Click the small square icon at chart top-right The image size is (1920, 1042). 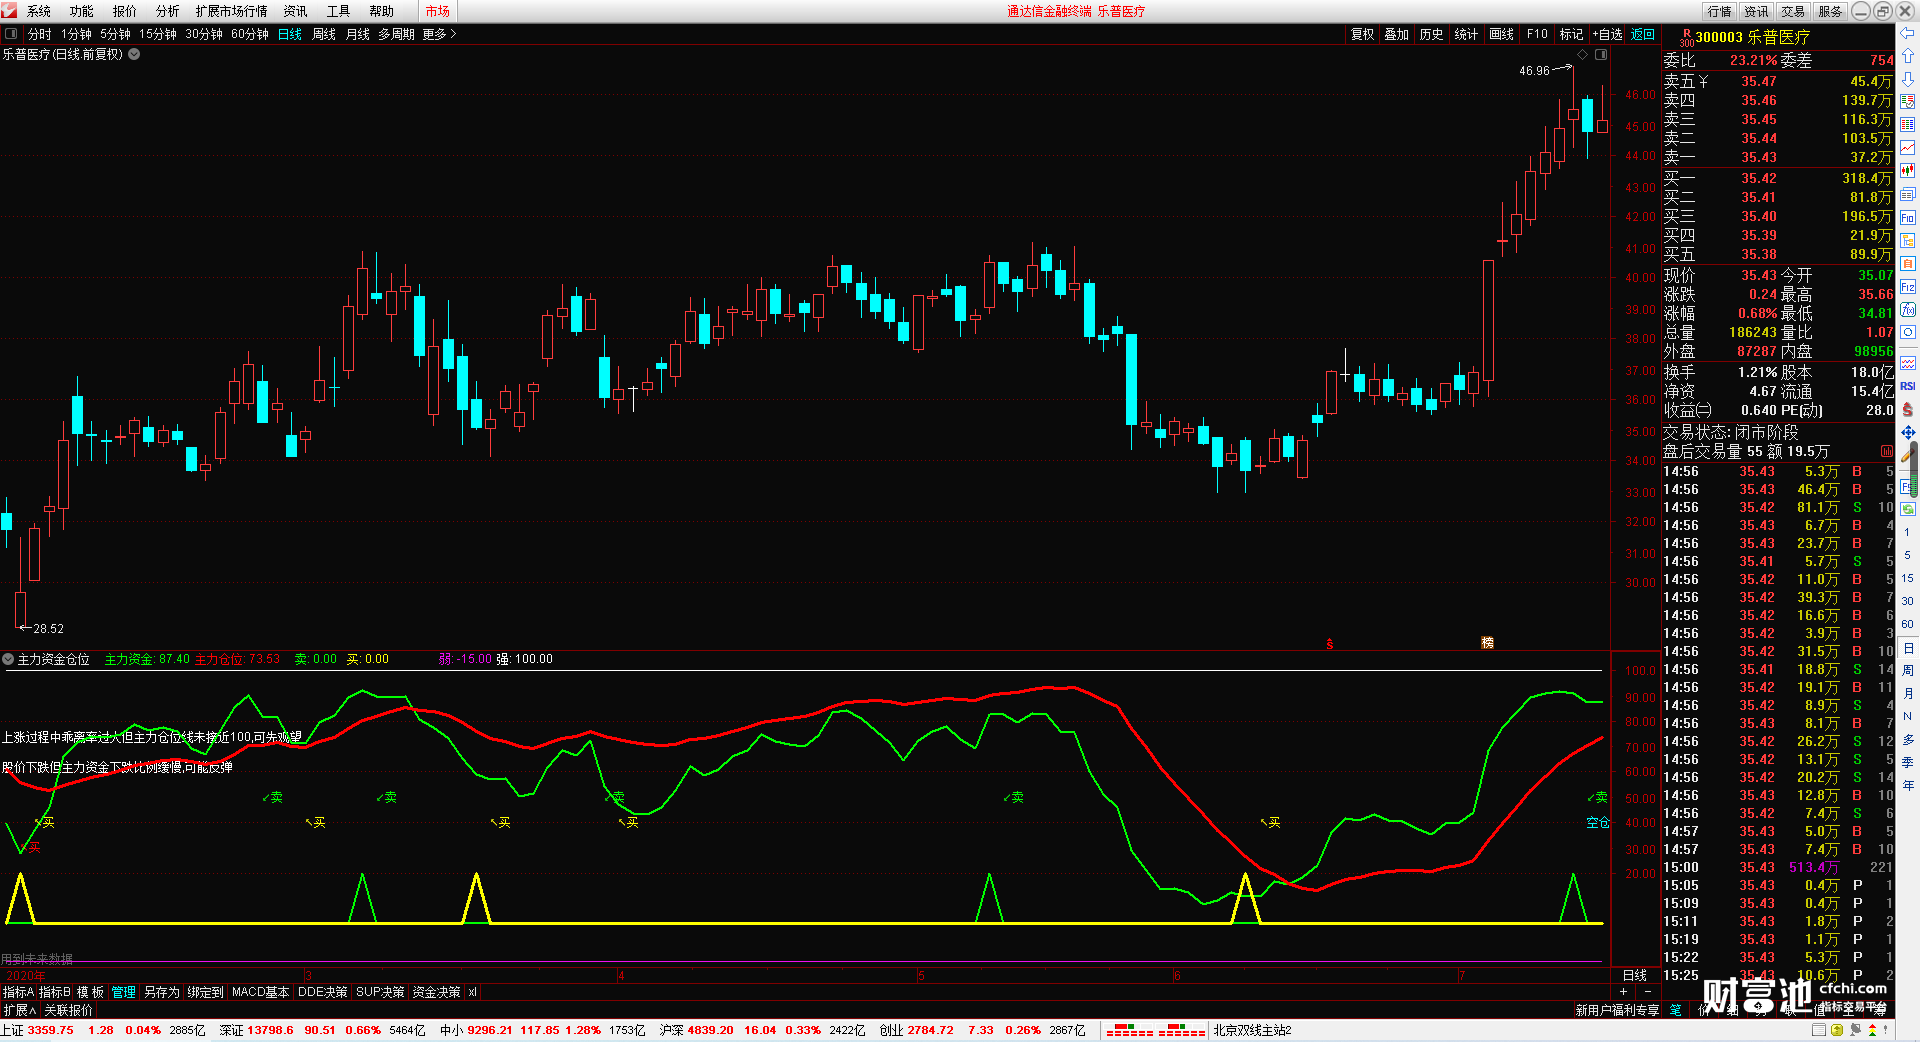click(x=1600, y=54)
